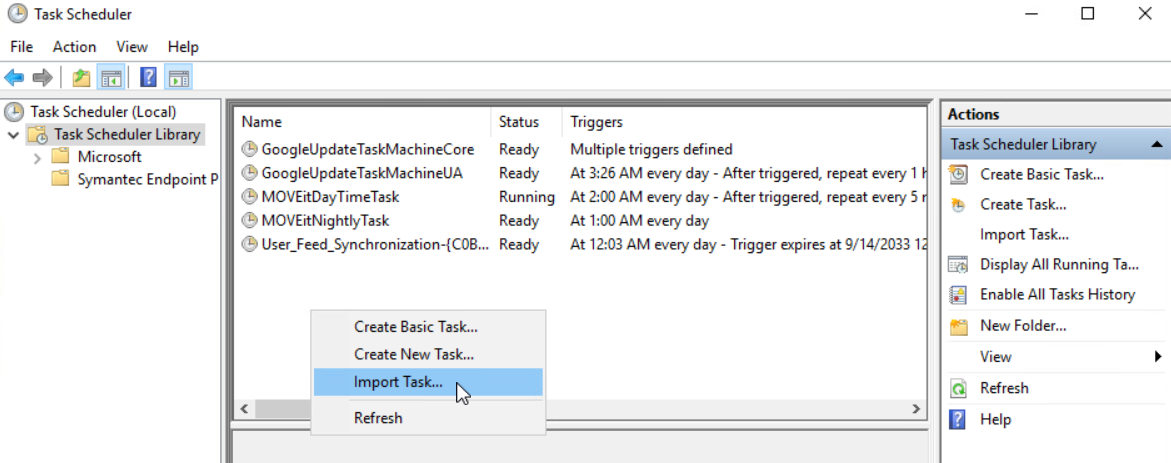Choose Refresh in context menu

coord(428,418)
